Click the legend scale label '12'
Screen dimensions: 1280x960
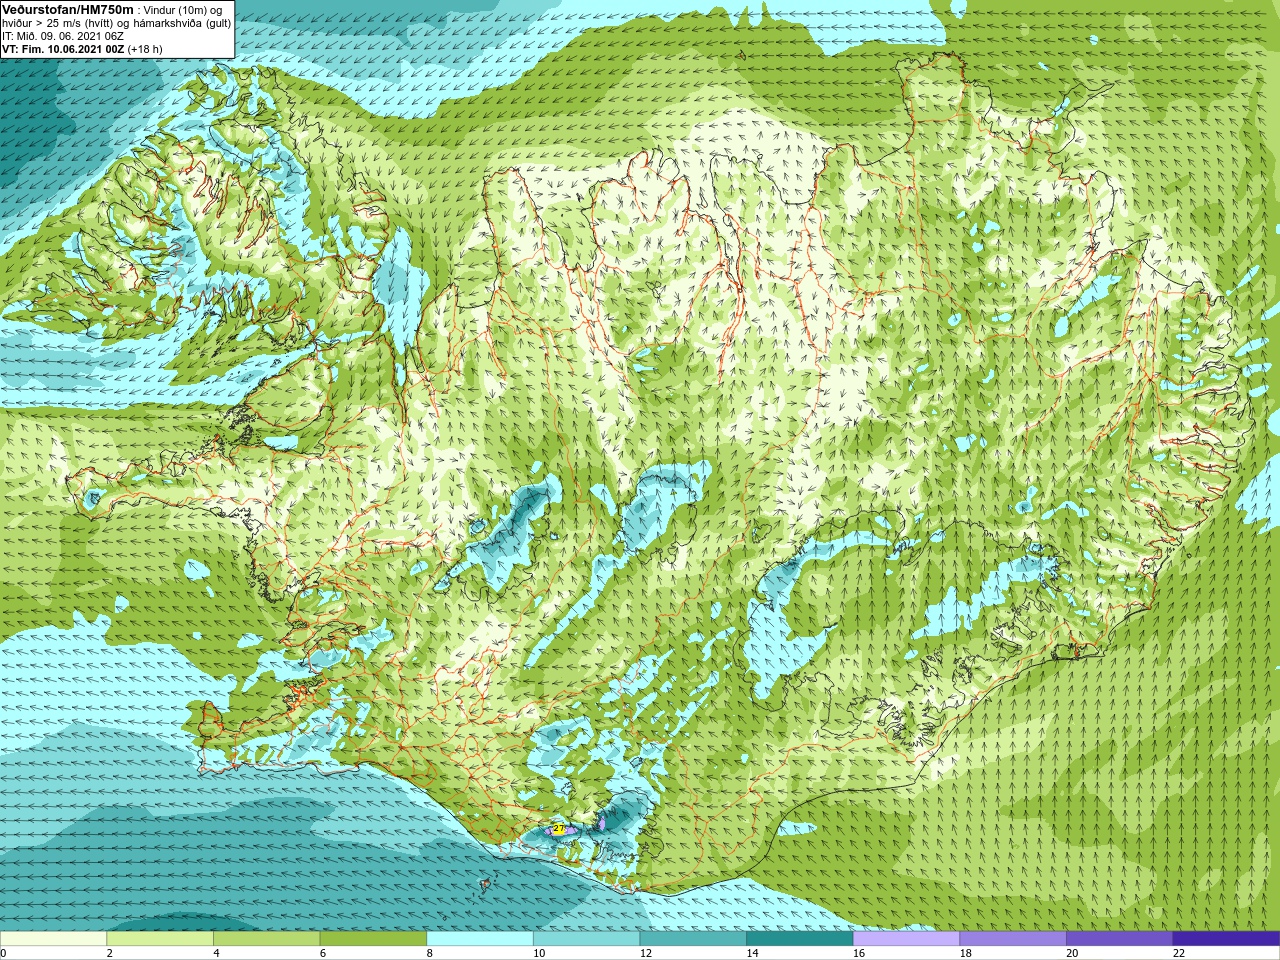coord(646,953)
